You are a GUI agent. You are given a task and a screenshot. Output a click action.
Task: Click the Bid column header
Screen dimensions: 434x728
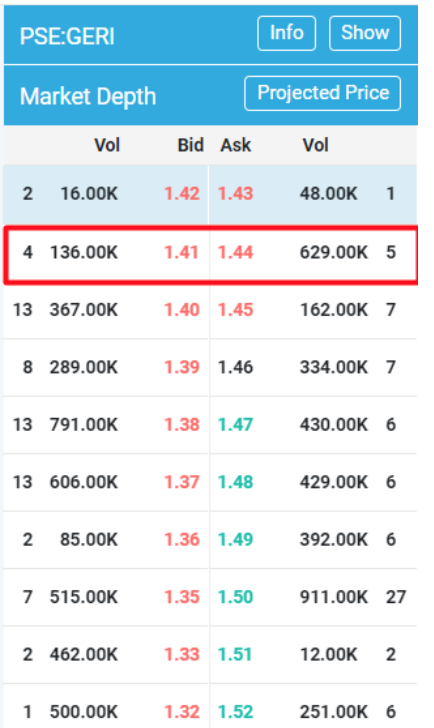coord(190,145)
